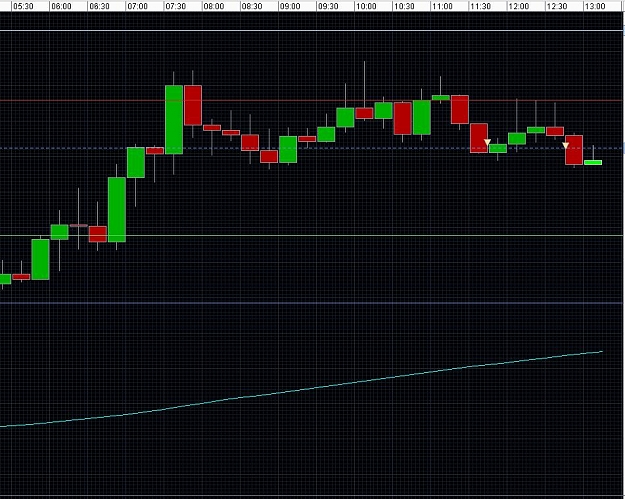Select the white horizontal line below time axis
625x499 pixels.
[x=312, y=30]
